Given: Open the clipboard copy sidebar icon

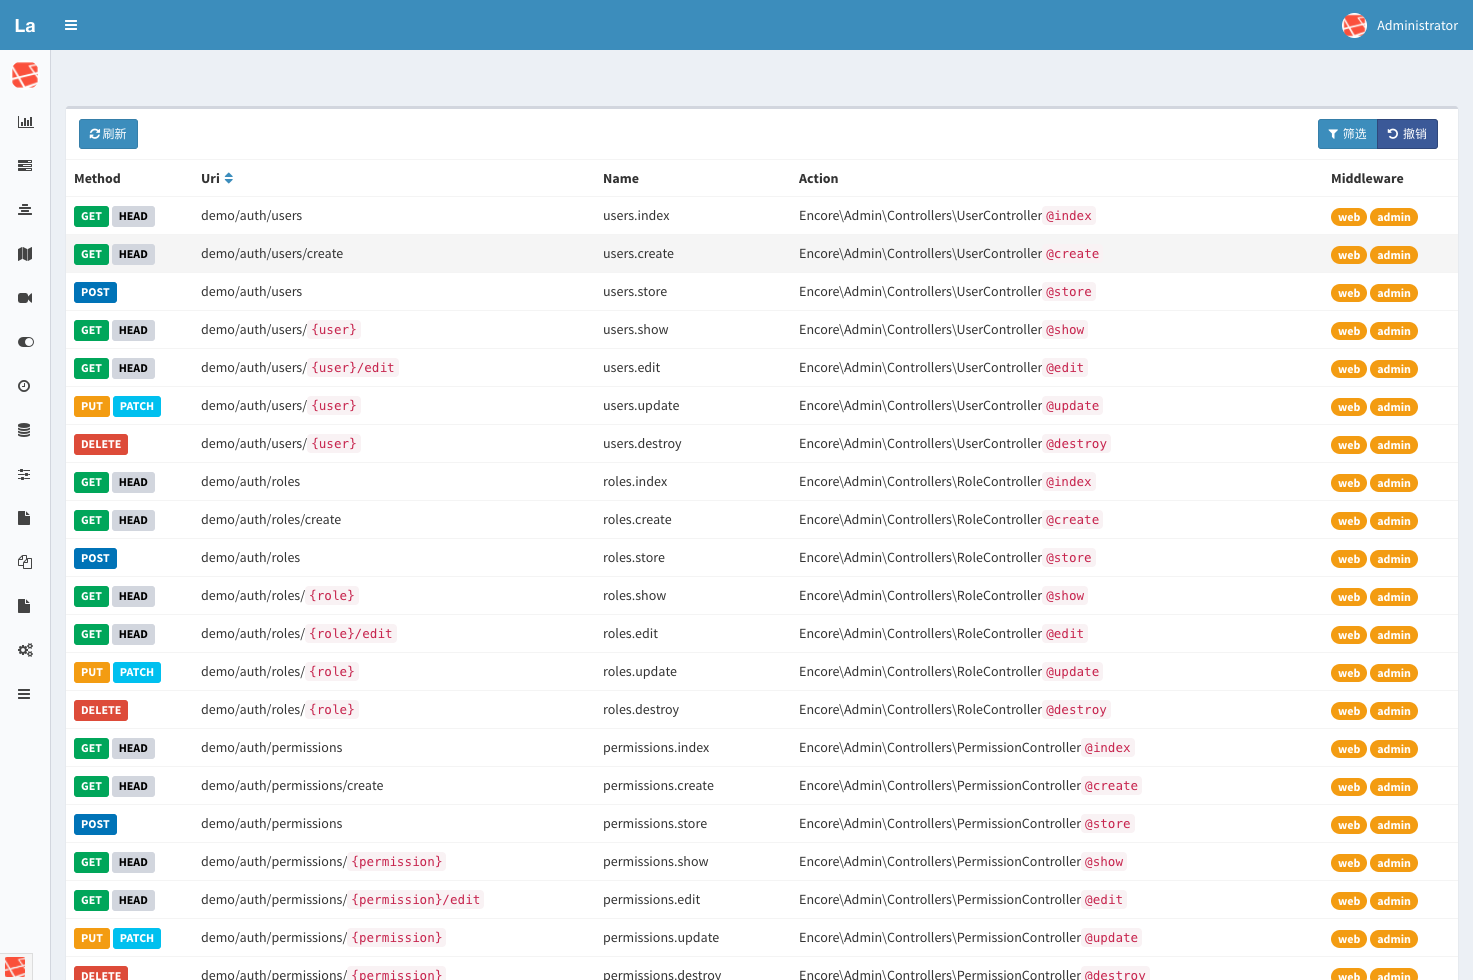Looking at the screenshot, I should pyautogui.click(x=25, y=562).
